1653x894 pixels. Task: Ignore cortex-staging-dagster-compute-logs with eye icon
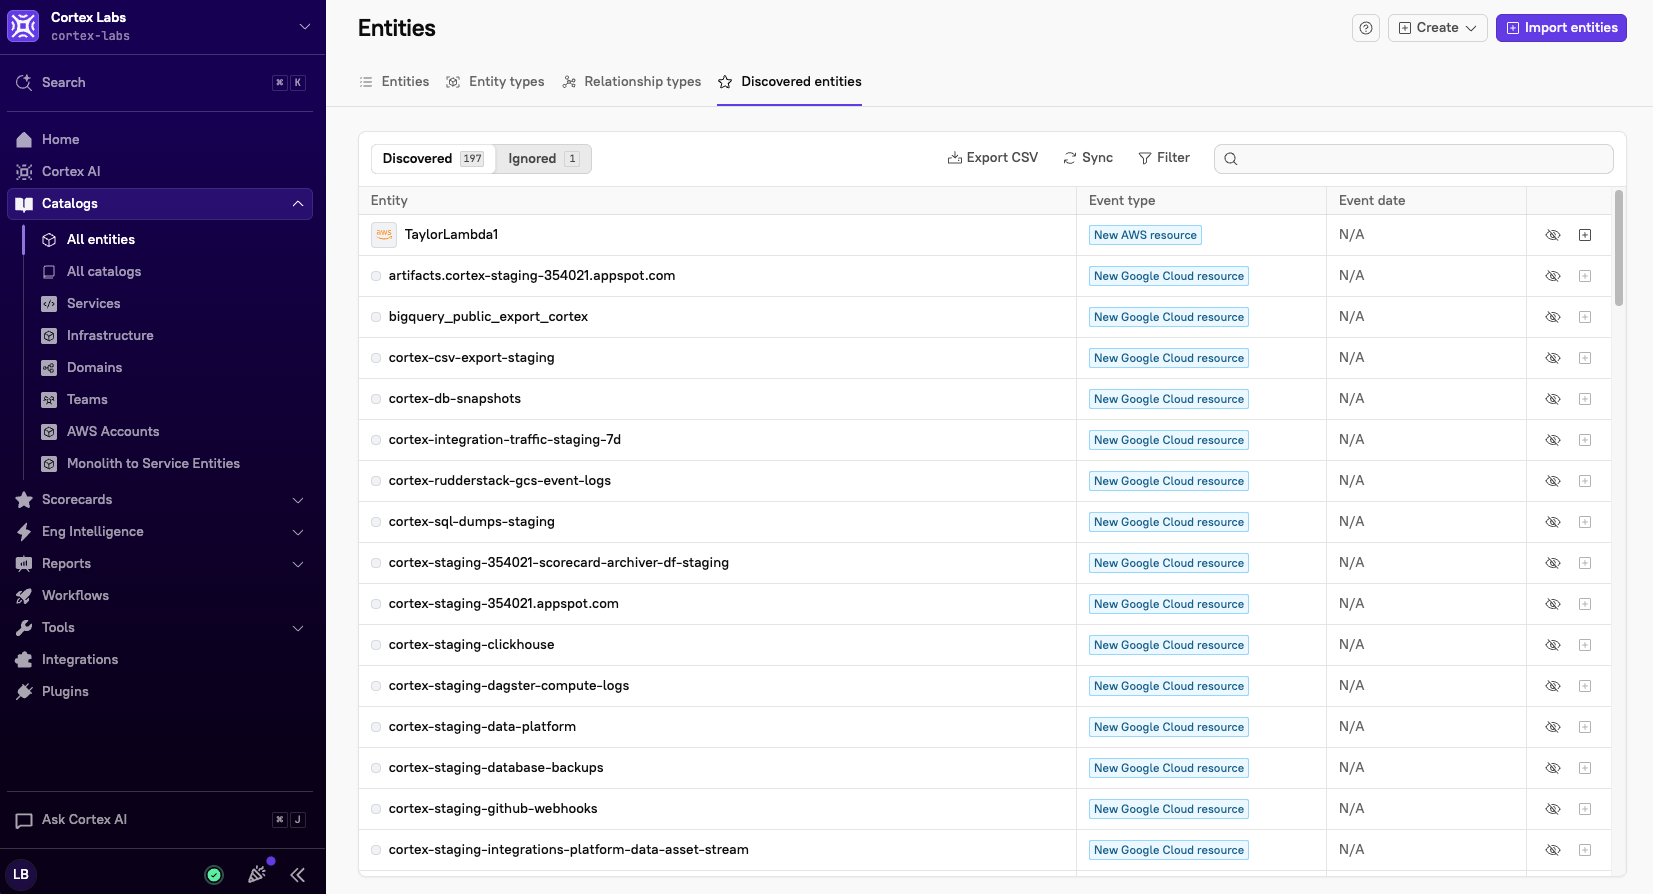coord(1553,686)
